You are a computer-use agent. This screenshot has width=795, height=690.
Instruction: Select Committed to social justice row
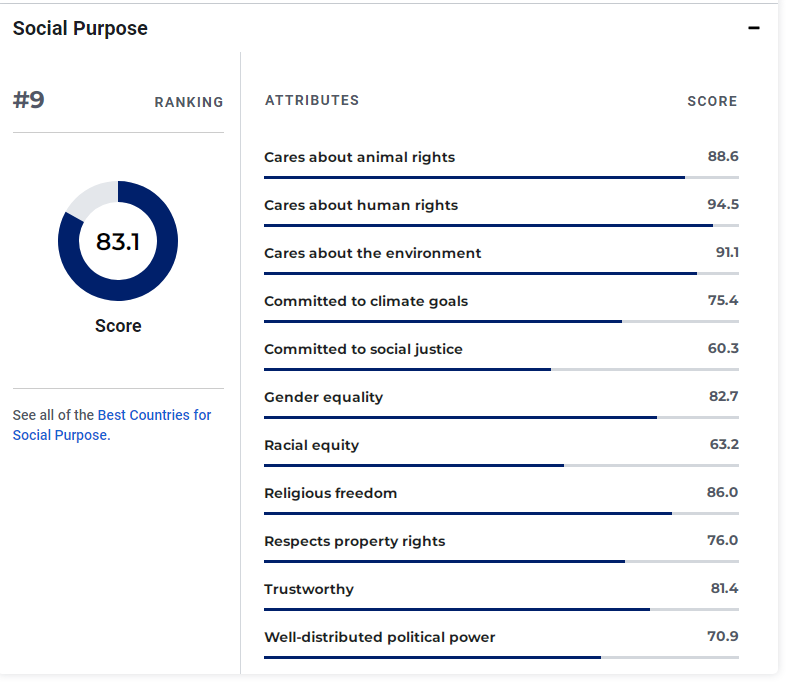click(363, 349)
